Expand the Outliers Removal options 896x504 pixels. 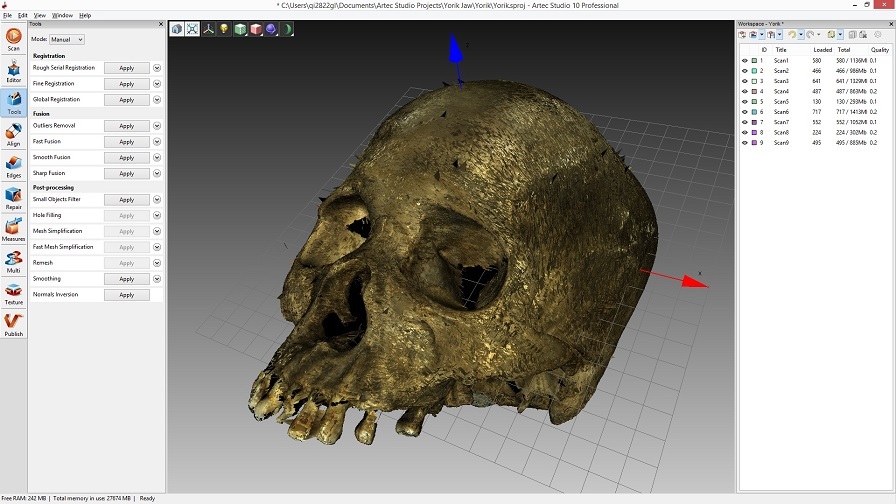(x=157, y=126)
